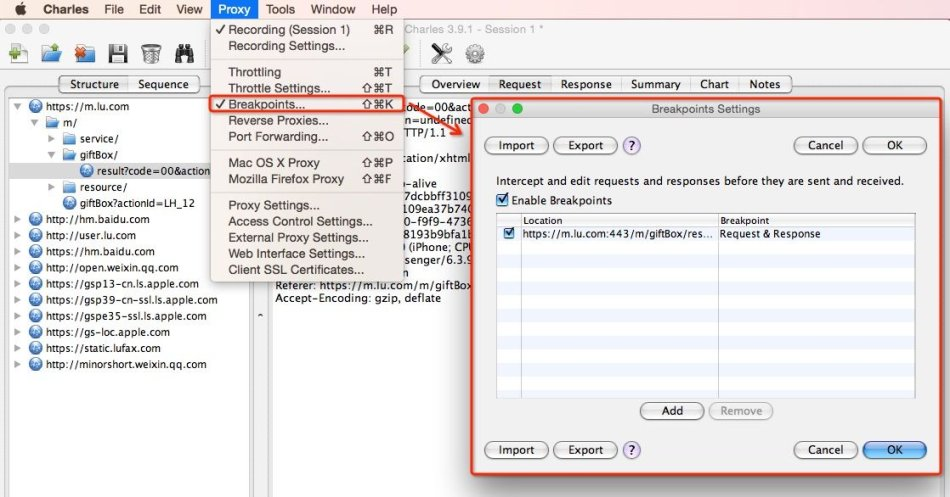Expand the http://hm.baidu.com node

18,219
